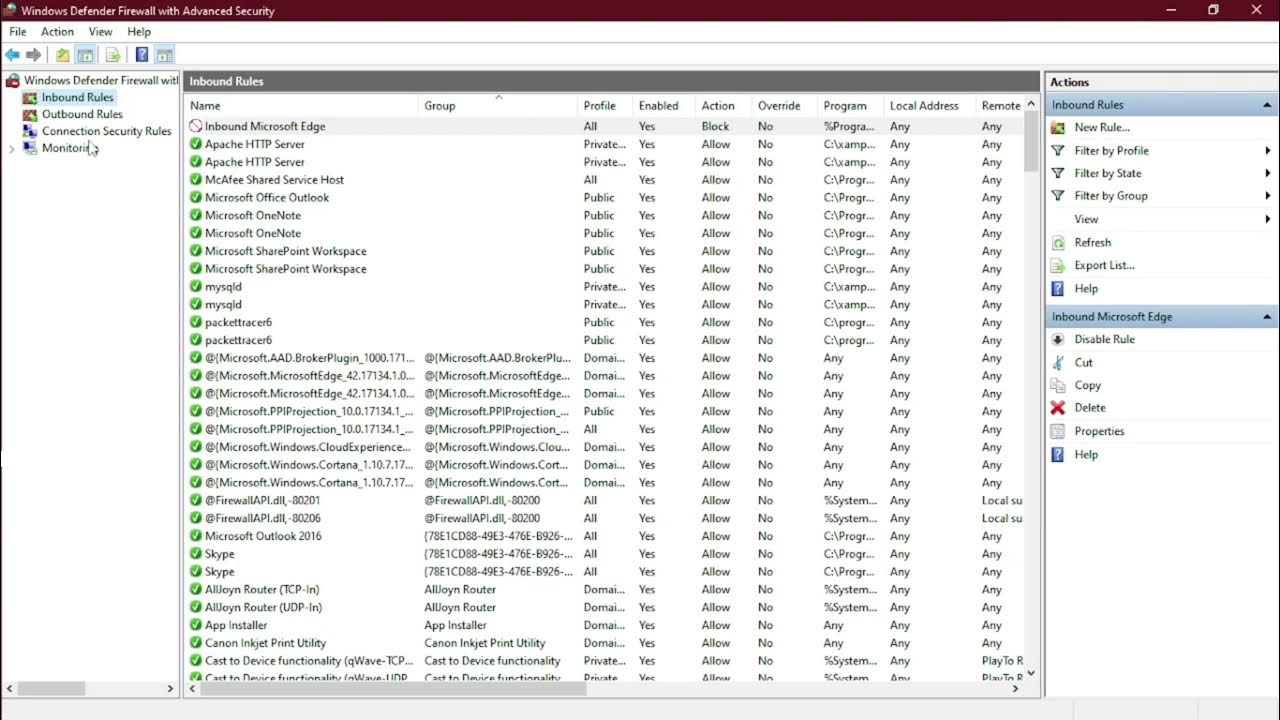Select the Microsoft Office Outlook rule
This screenshot has height=720, width=1280.
(604, 198)
